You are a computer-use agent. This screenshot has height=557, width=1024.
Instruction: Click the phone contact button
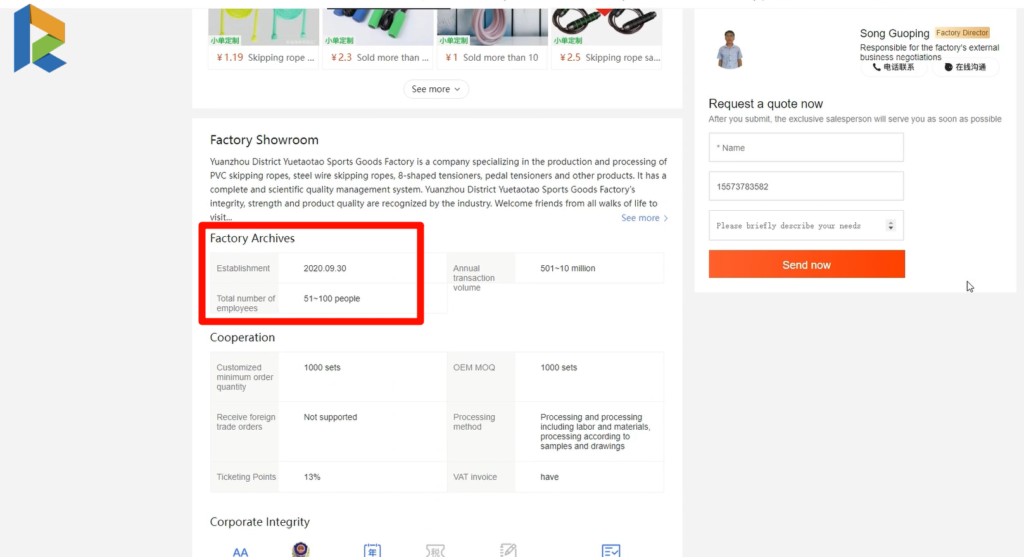(893, 67)
